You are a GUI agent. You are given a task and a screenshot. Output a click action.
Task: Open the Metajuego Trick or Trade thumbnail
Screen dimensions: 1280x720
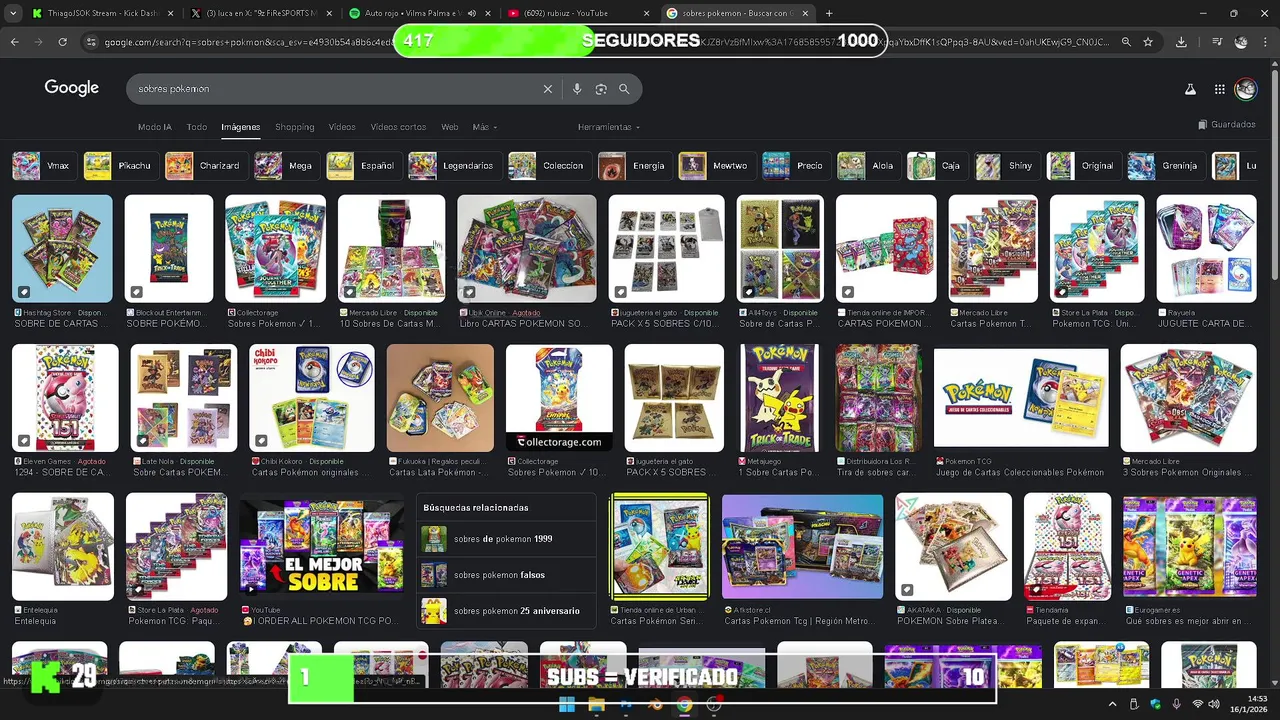point(779,398)
